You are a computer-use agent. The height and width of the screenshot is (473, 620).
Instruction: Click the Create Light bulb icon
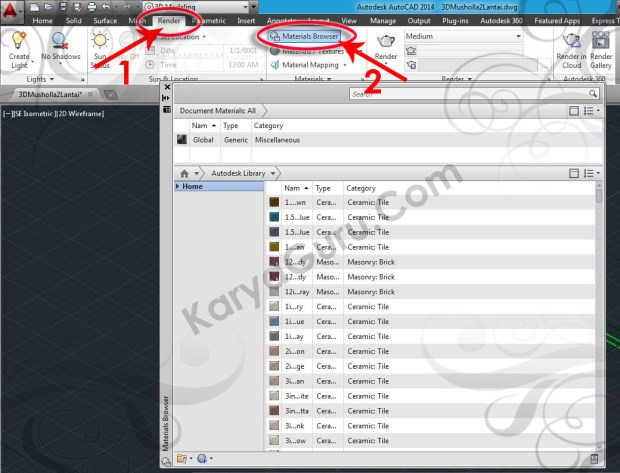click(x=19, y=40)
